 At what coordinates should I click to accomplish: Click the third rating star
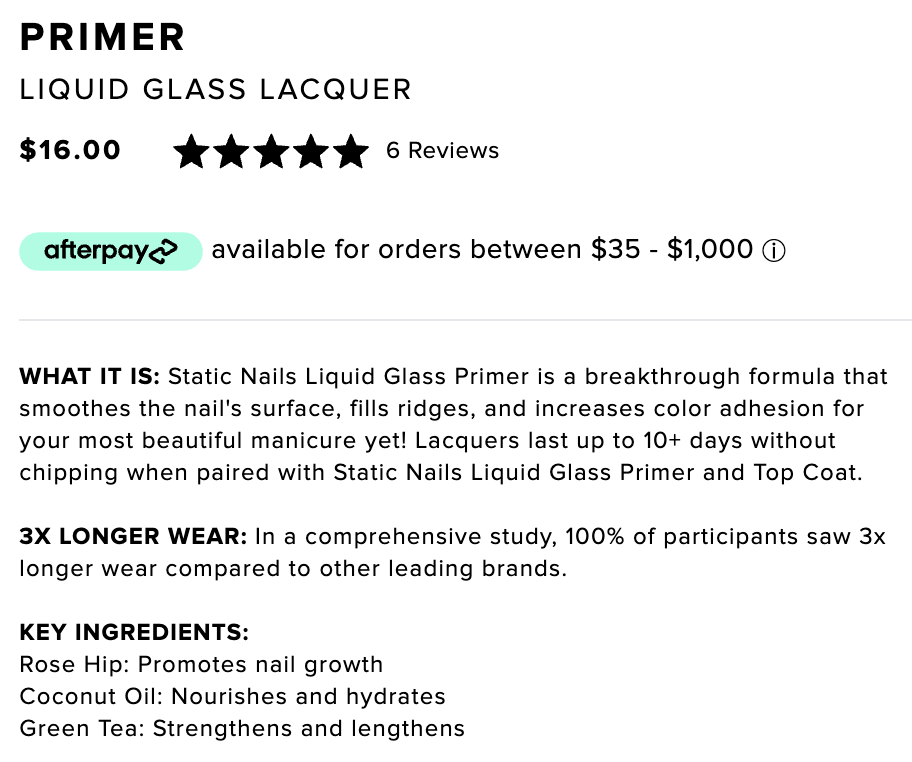pos(272,151)
